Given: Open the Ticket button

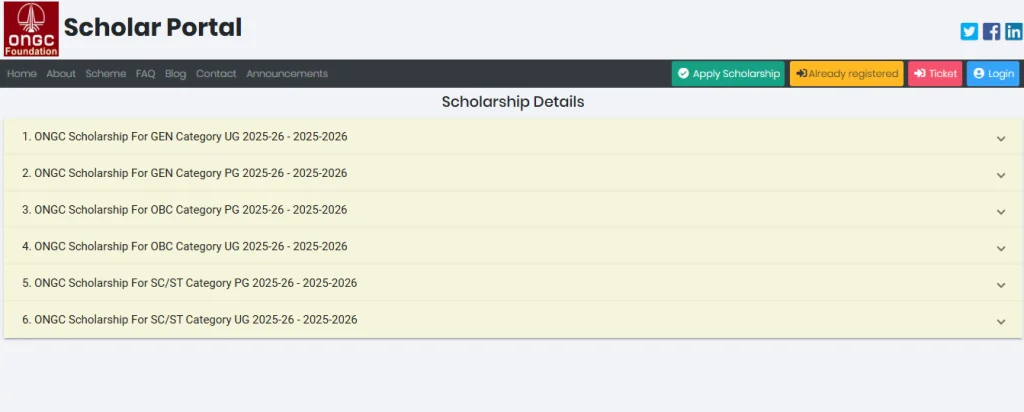Looking at the screenshot, I should click(935, 74).
